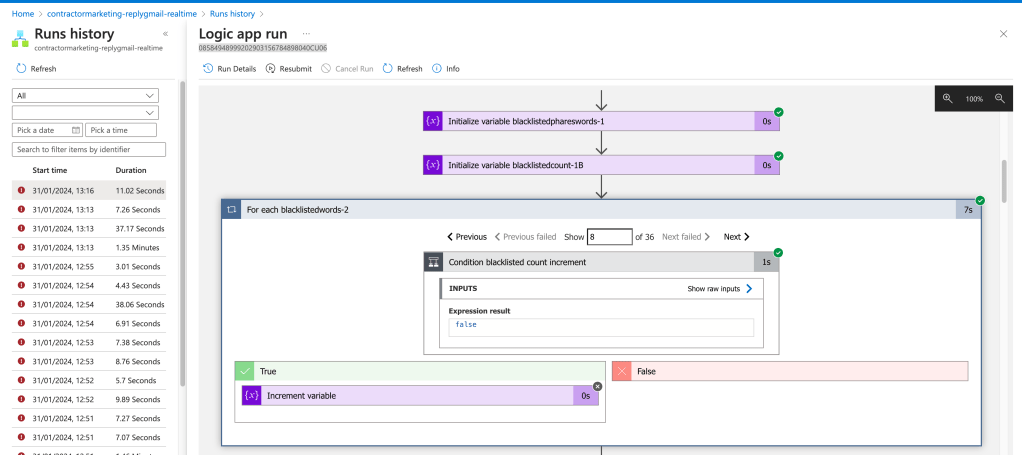
Task: Go to Next iteration
Action: tap(737, 237)
